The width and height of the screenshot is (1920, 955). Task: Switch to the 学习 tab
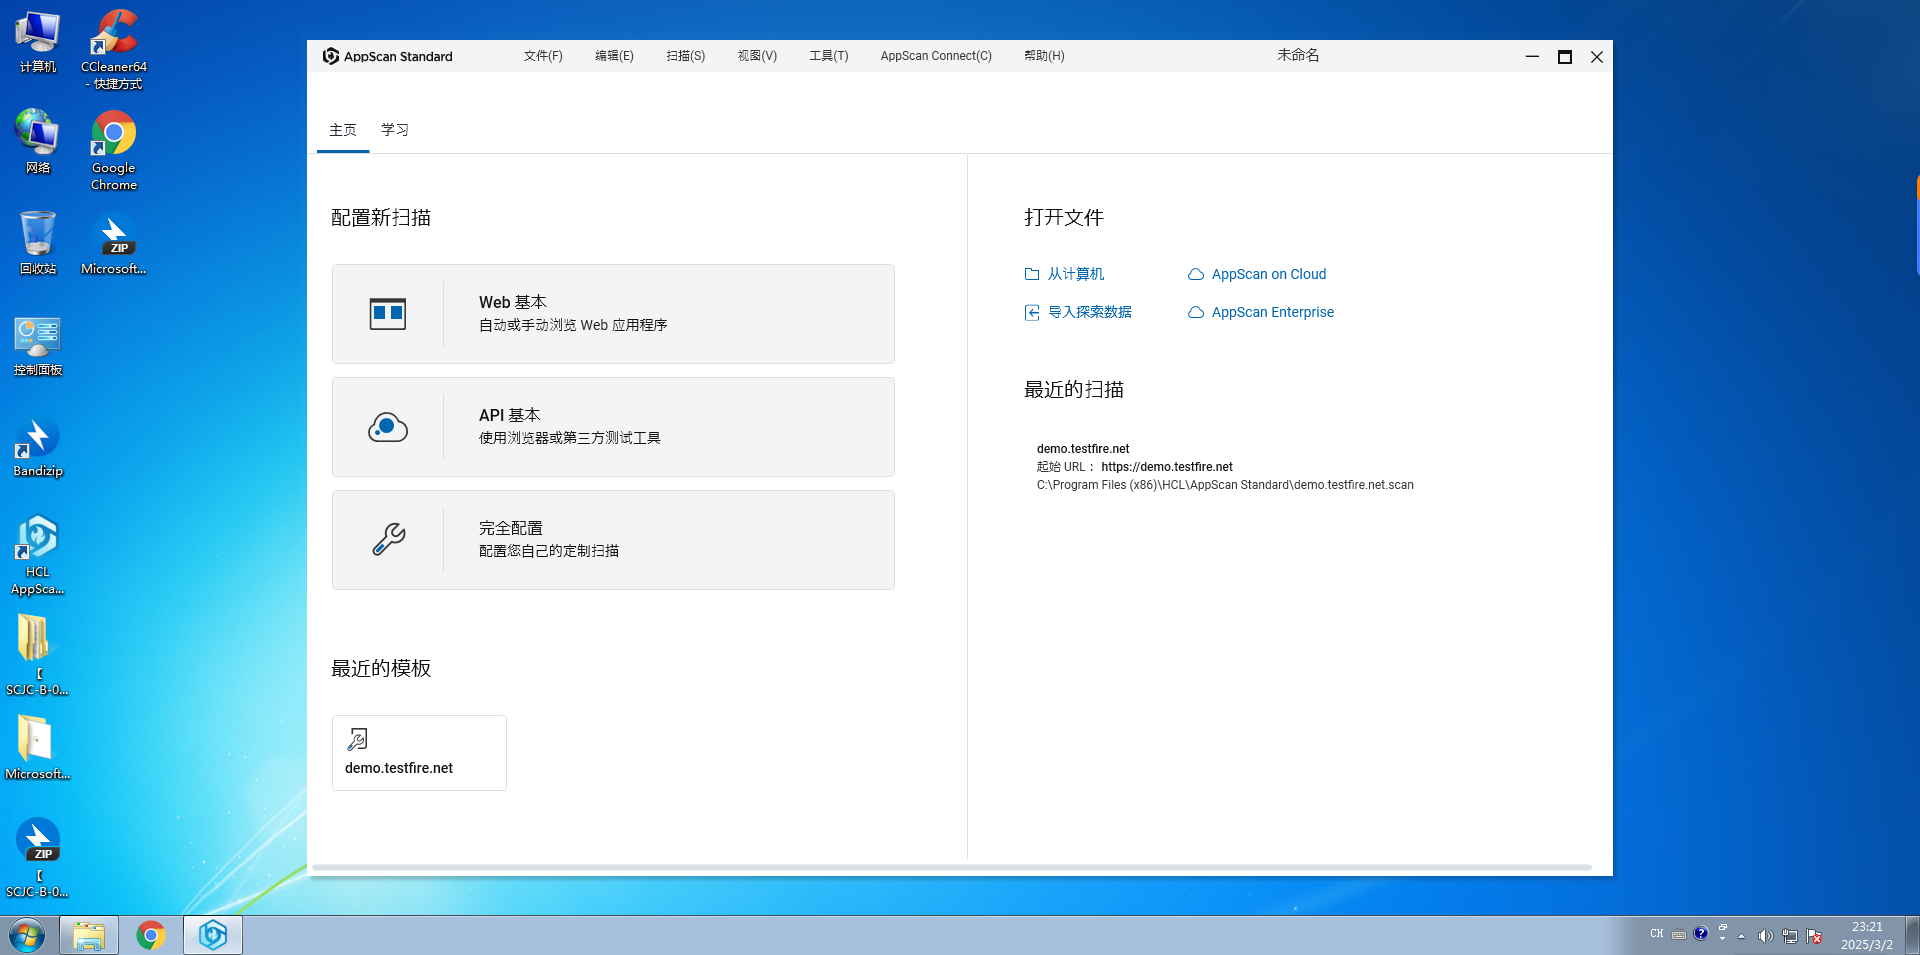click(x=395, y=130)
